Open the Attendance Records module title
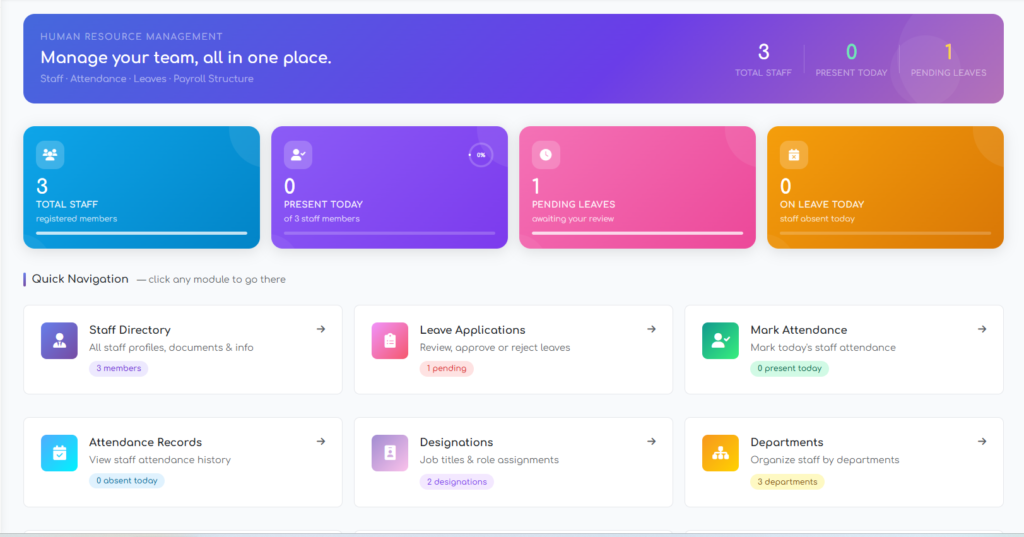Viewport: 1024px width, 537px height. [x=145, y=442]
